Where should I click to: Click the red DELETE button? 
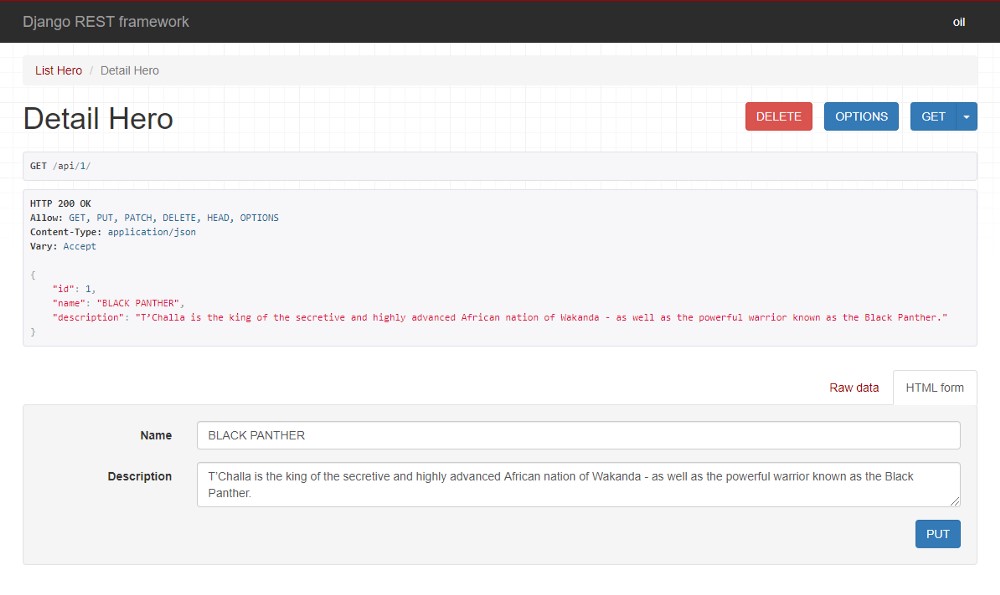click(x=779, y=117)
